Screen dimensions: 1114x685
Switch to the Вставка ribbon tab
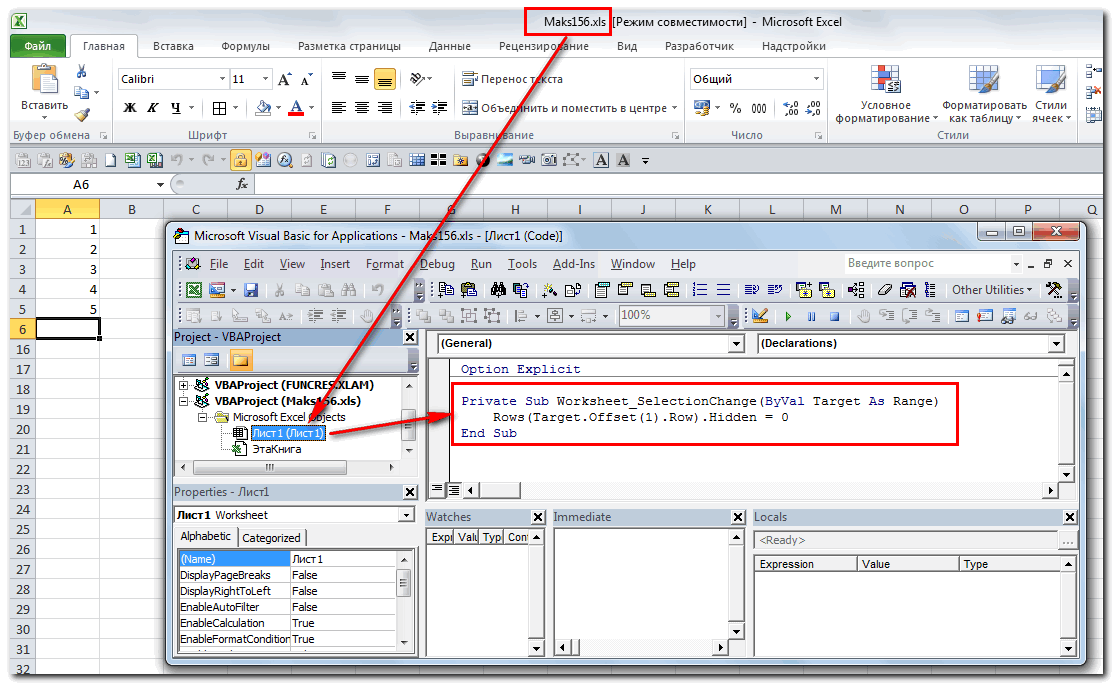[x=173, y=46]
